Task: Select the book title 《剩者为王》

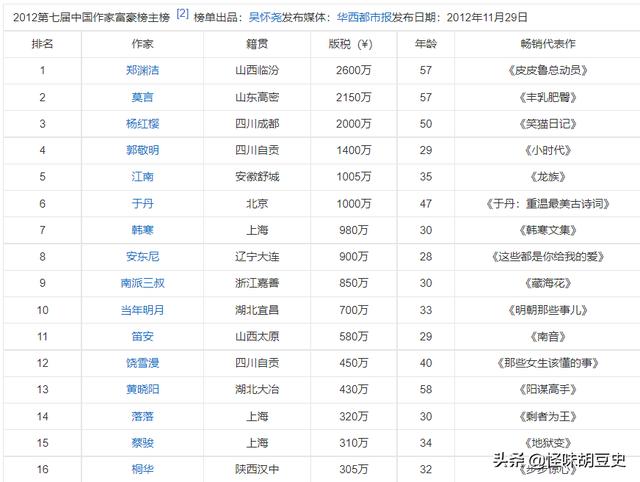Action: tap(548, 416)
